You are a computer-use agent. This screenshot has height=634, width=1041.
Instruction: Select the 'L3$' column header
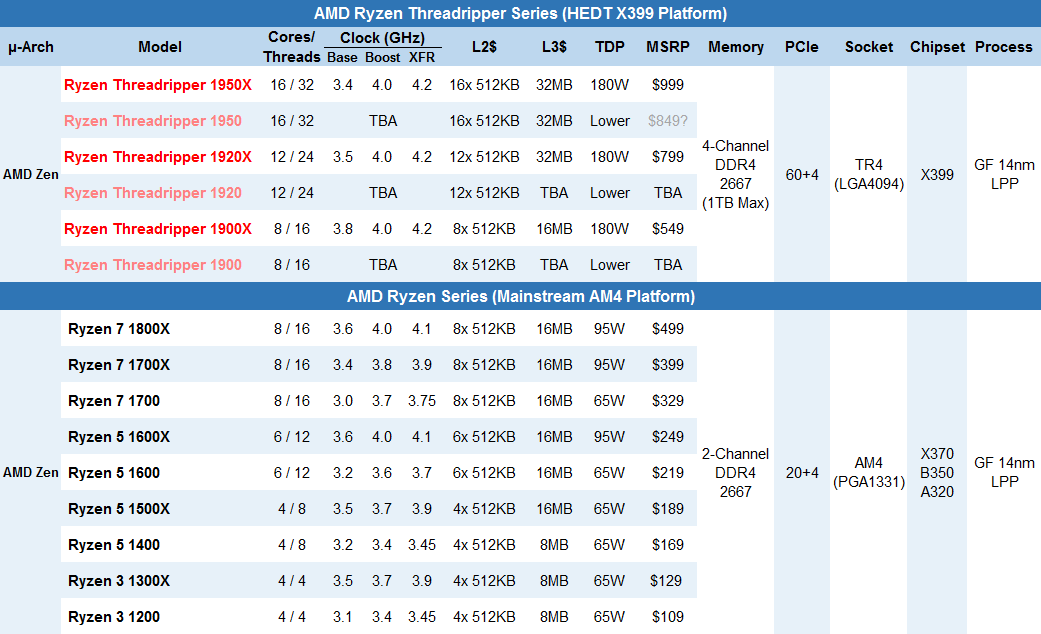point(554,47)
